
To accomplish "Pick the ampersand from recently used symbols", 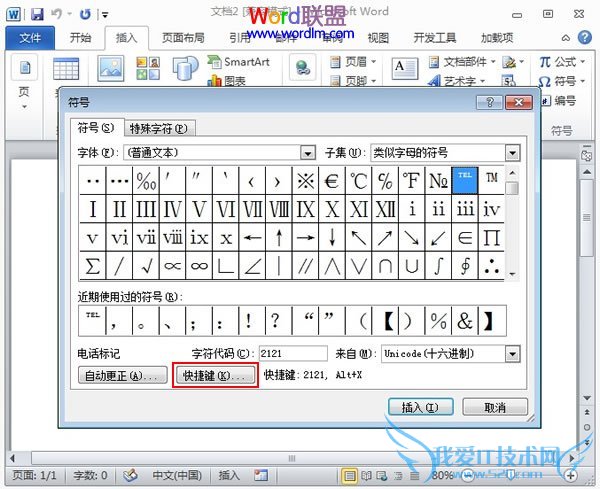I will (x=465, y=321).
